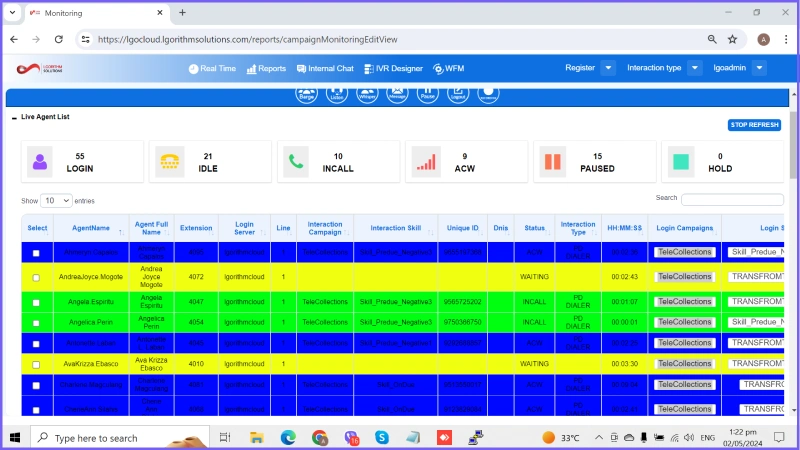This screenshot has width=800, height=450.
Task: Check the AvaKrizza.Ebasco row checkbox
Action: pyautogui.click(x=36, y=364)
